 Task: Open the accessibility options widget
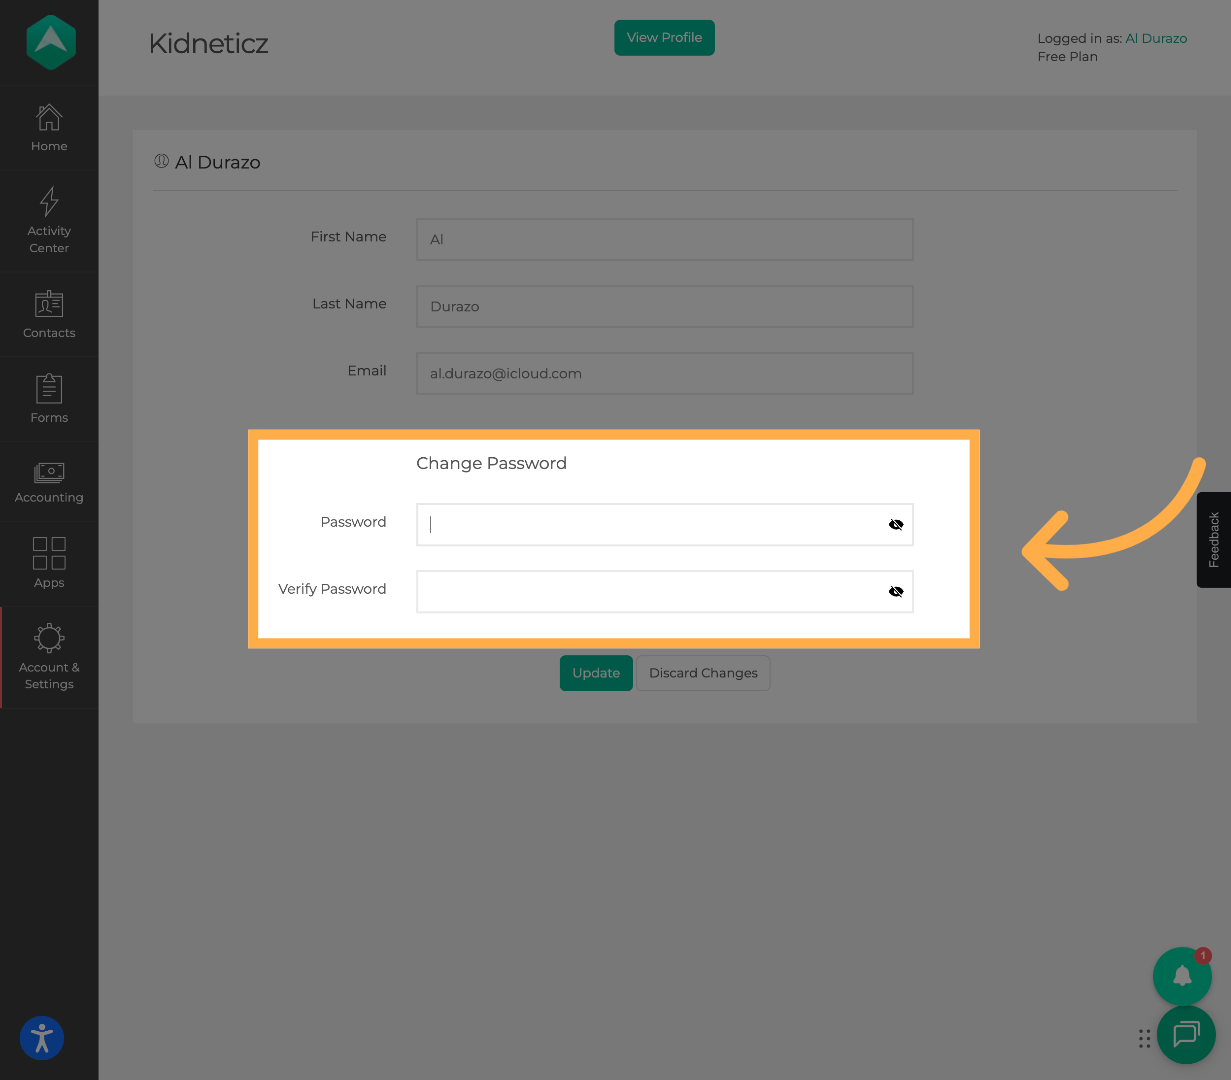41,1038
